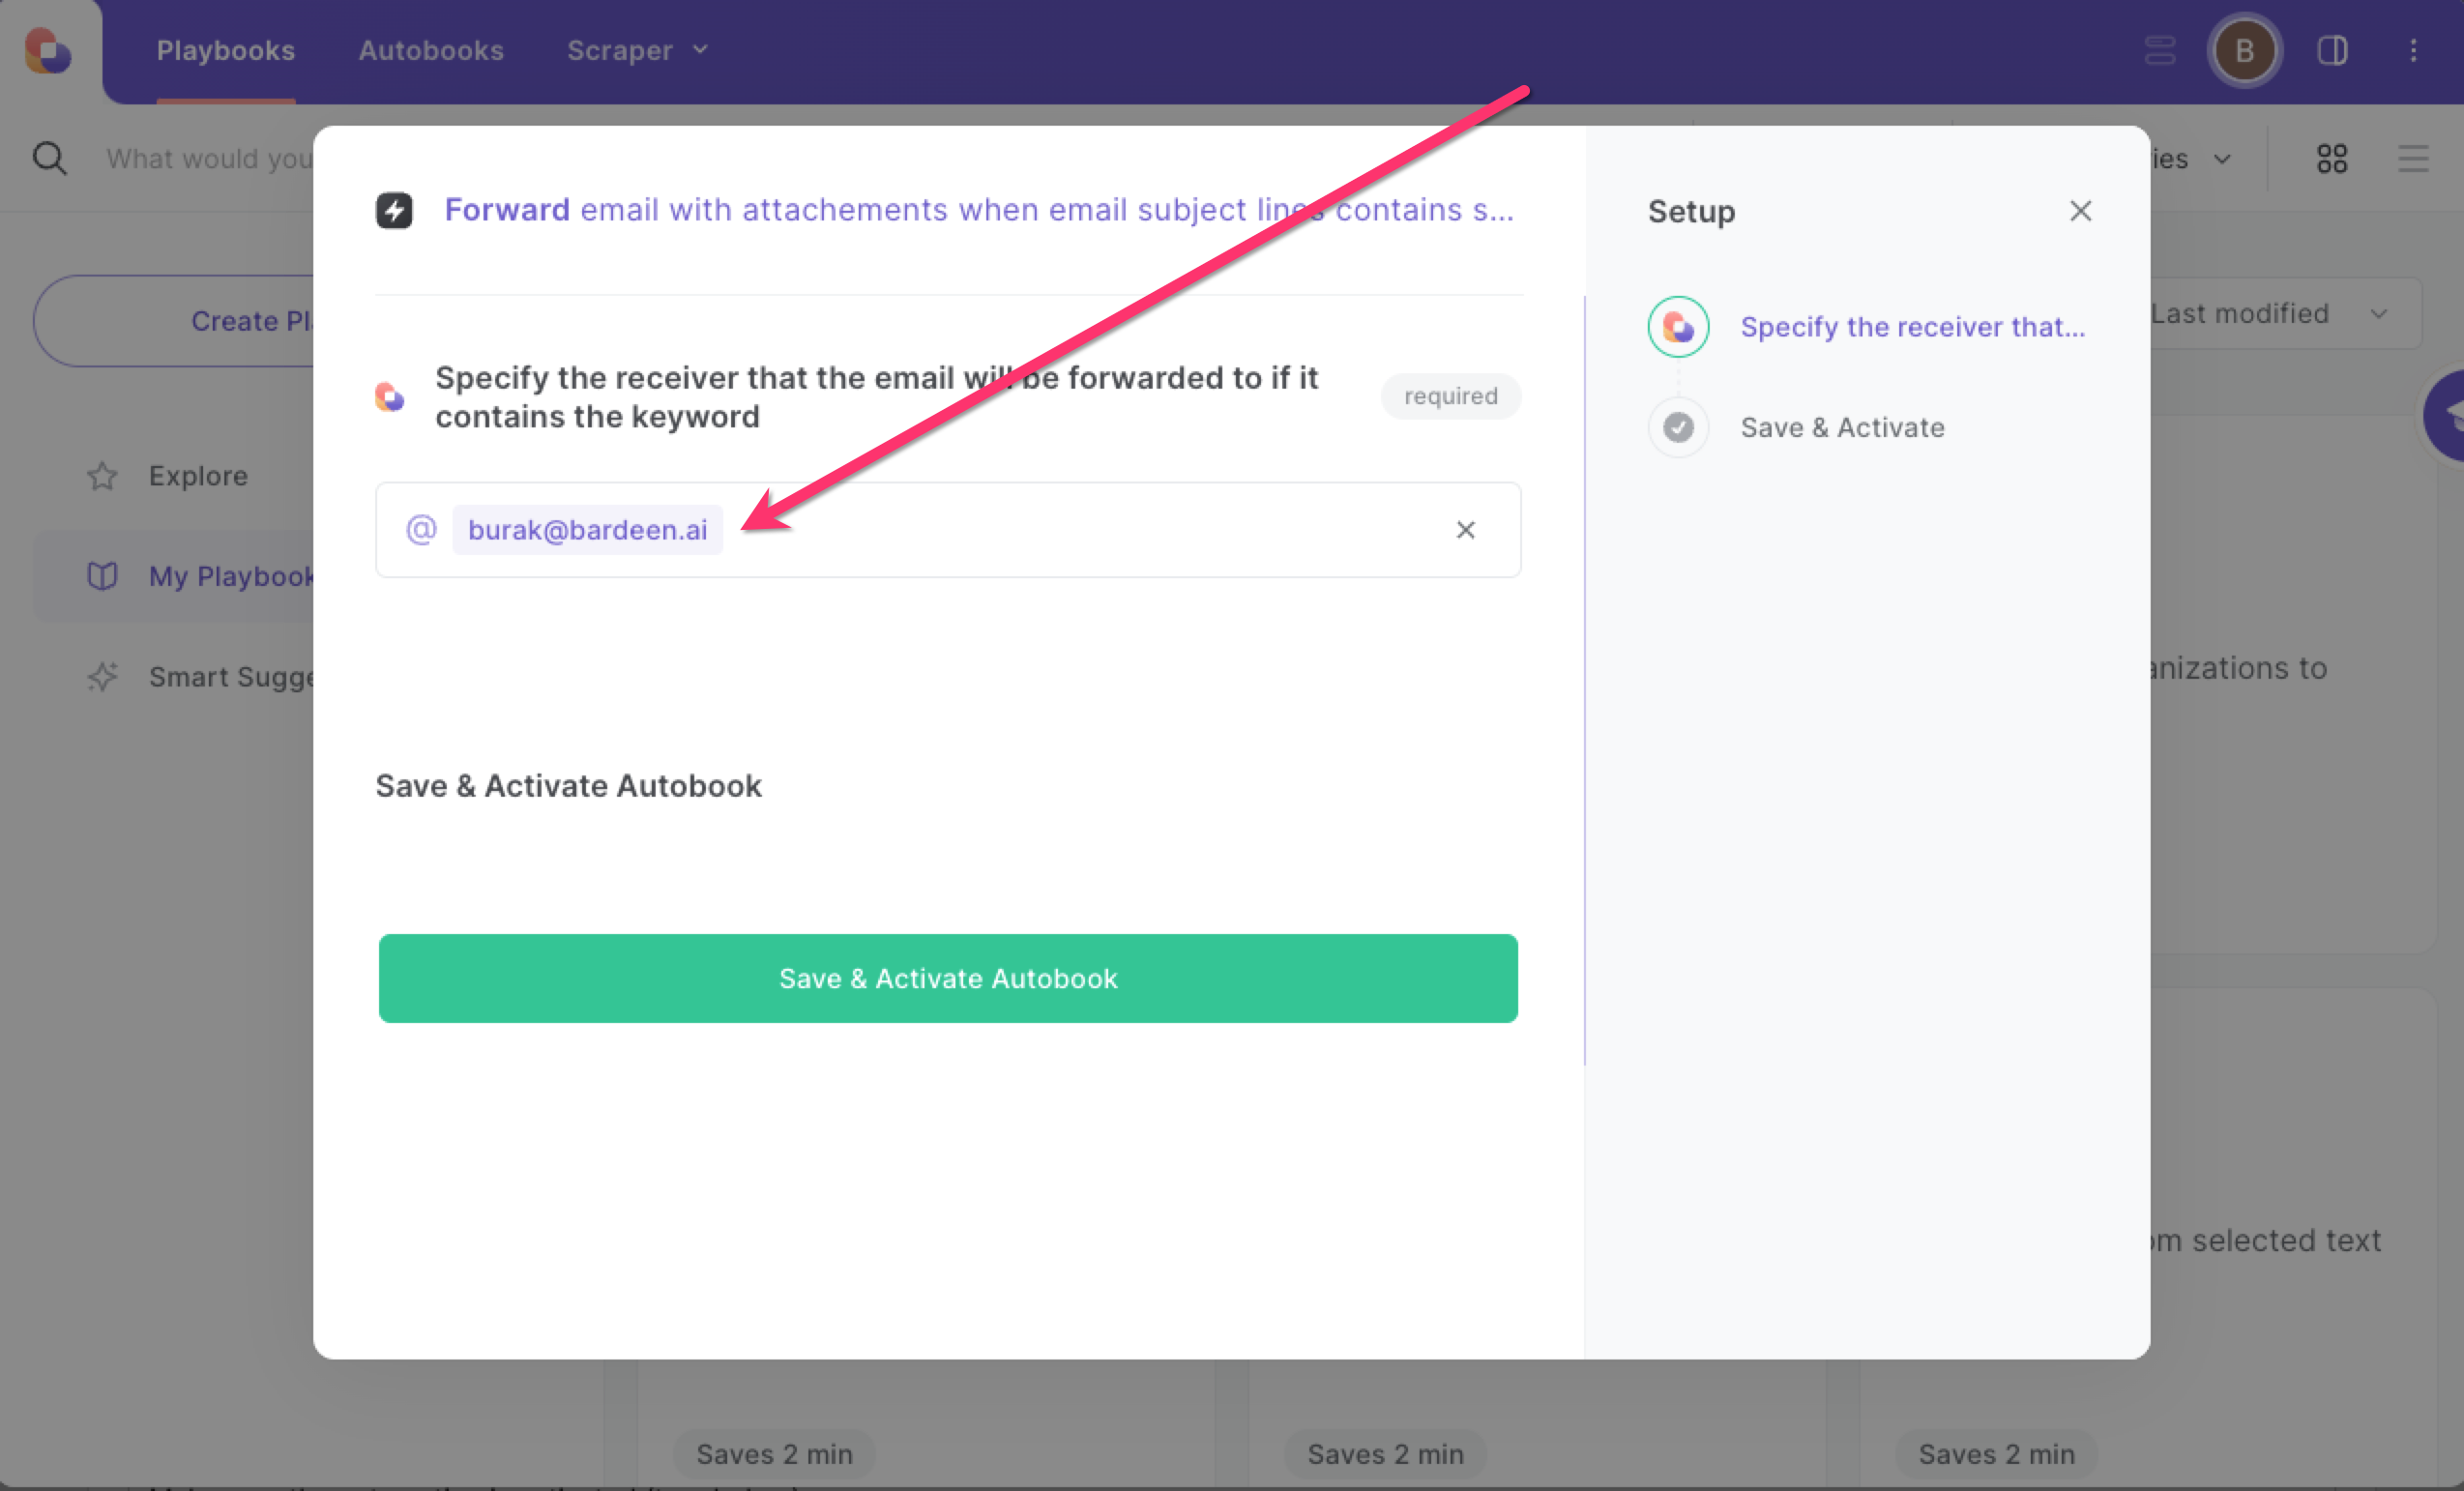Image resolution: width=2464 pixels, height=1491 pixels.
Task: Click the Bardeen icon beside receiver question
Action: tap(390, 397)
